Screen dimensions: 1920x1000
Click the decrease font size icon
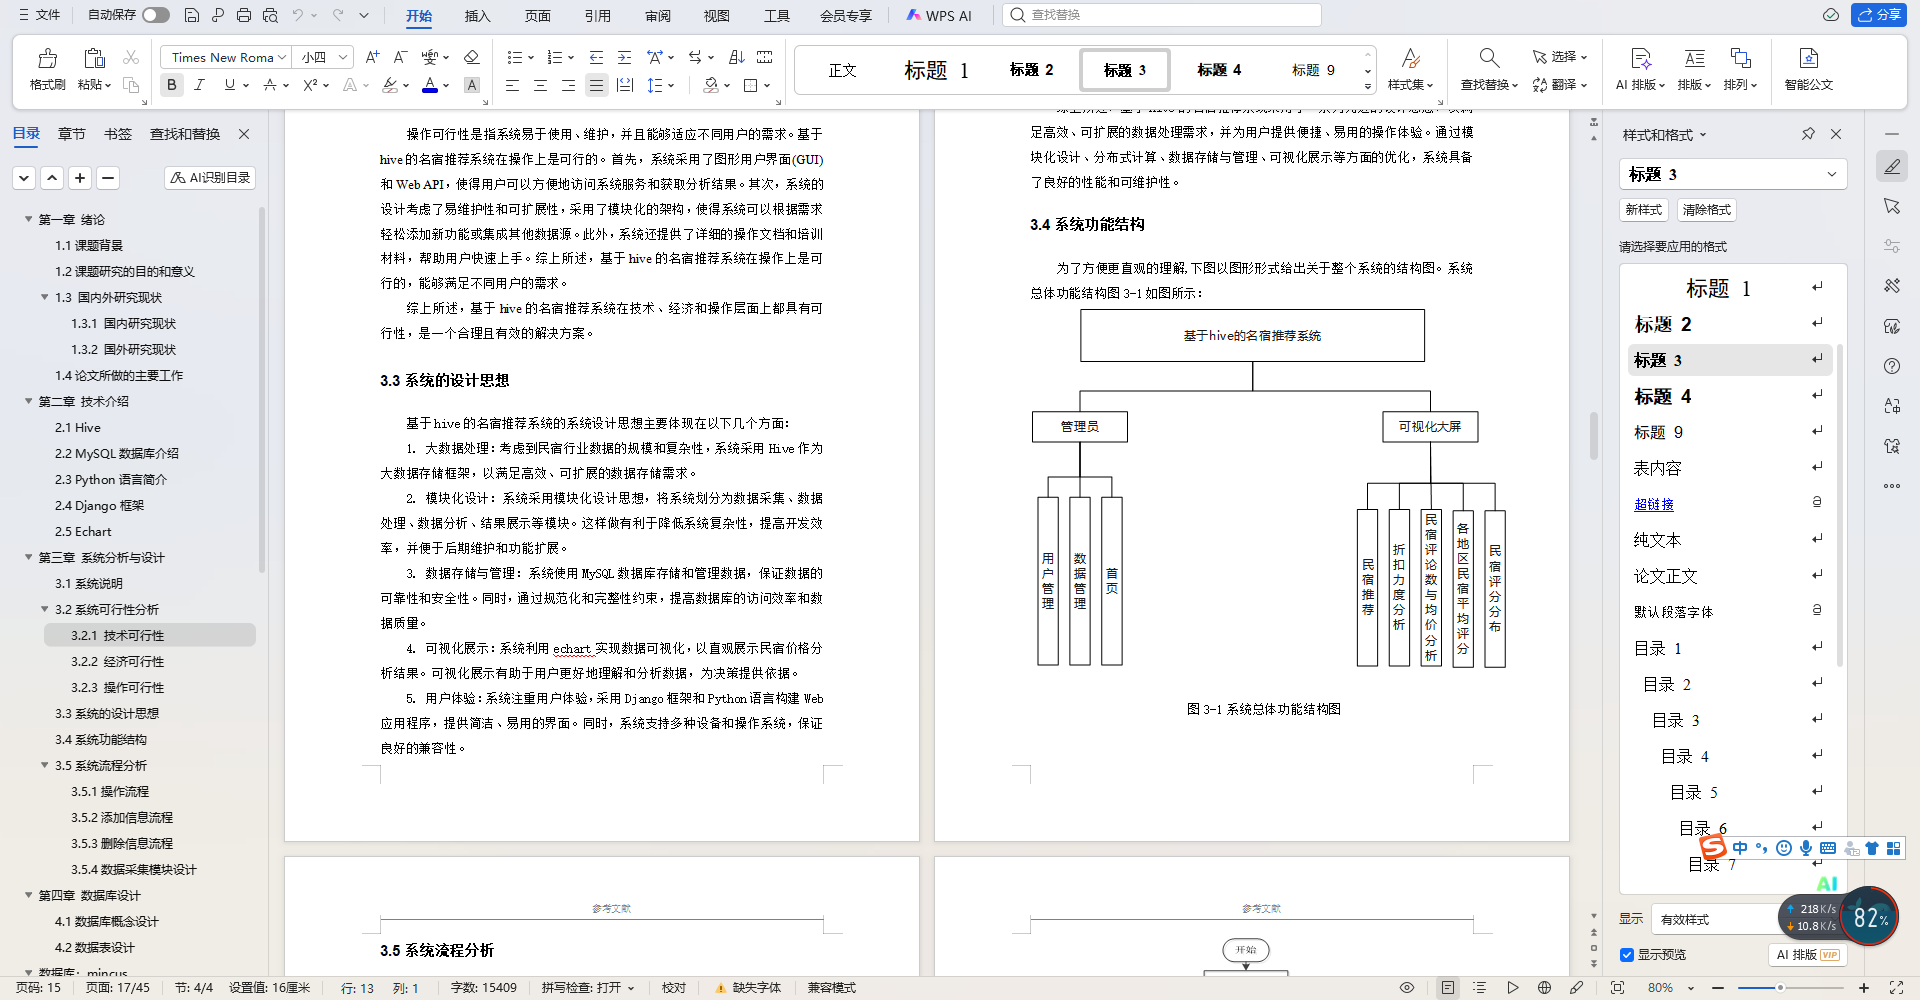point(399,57)
